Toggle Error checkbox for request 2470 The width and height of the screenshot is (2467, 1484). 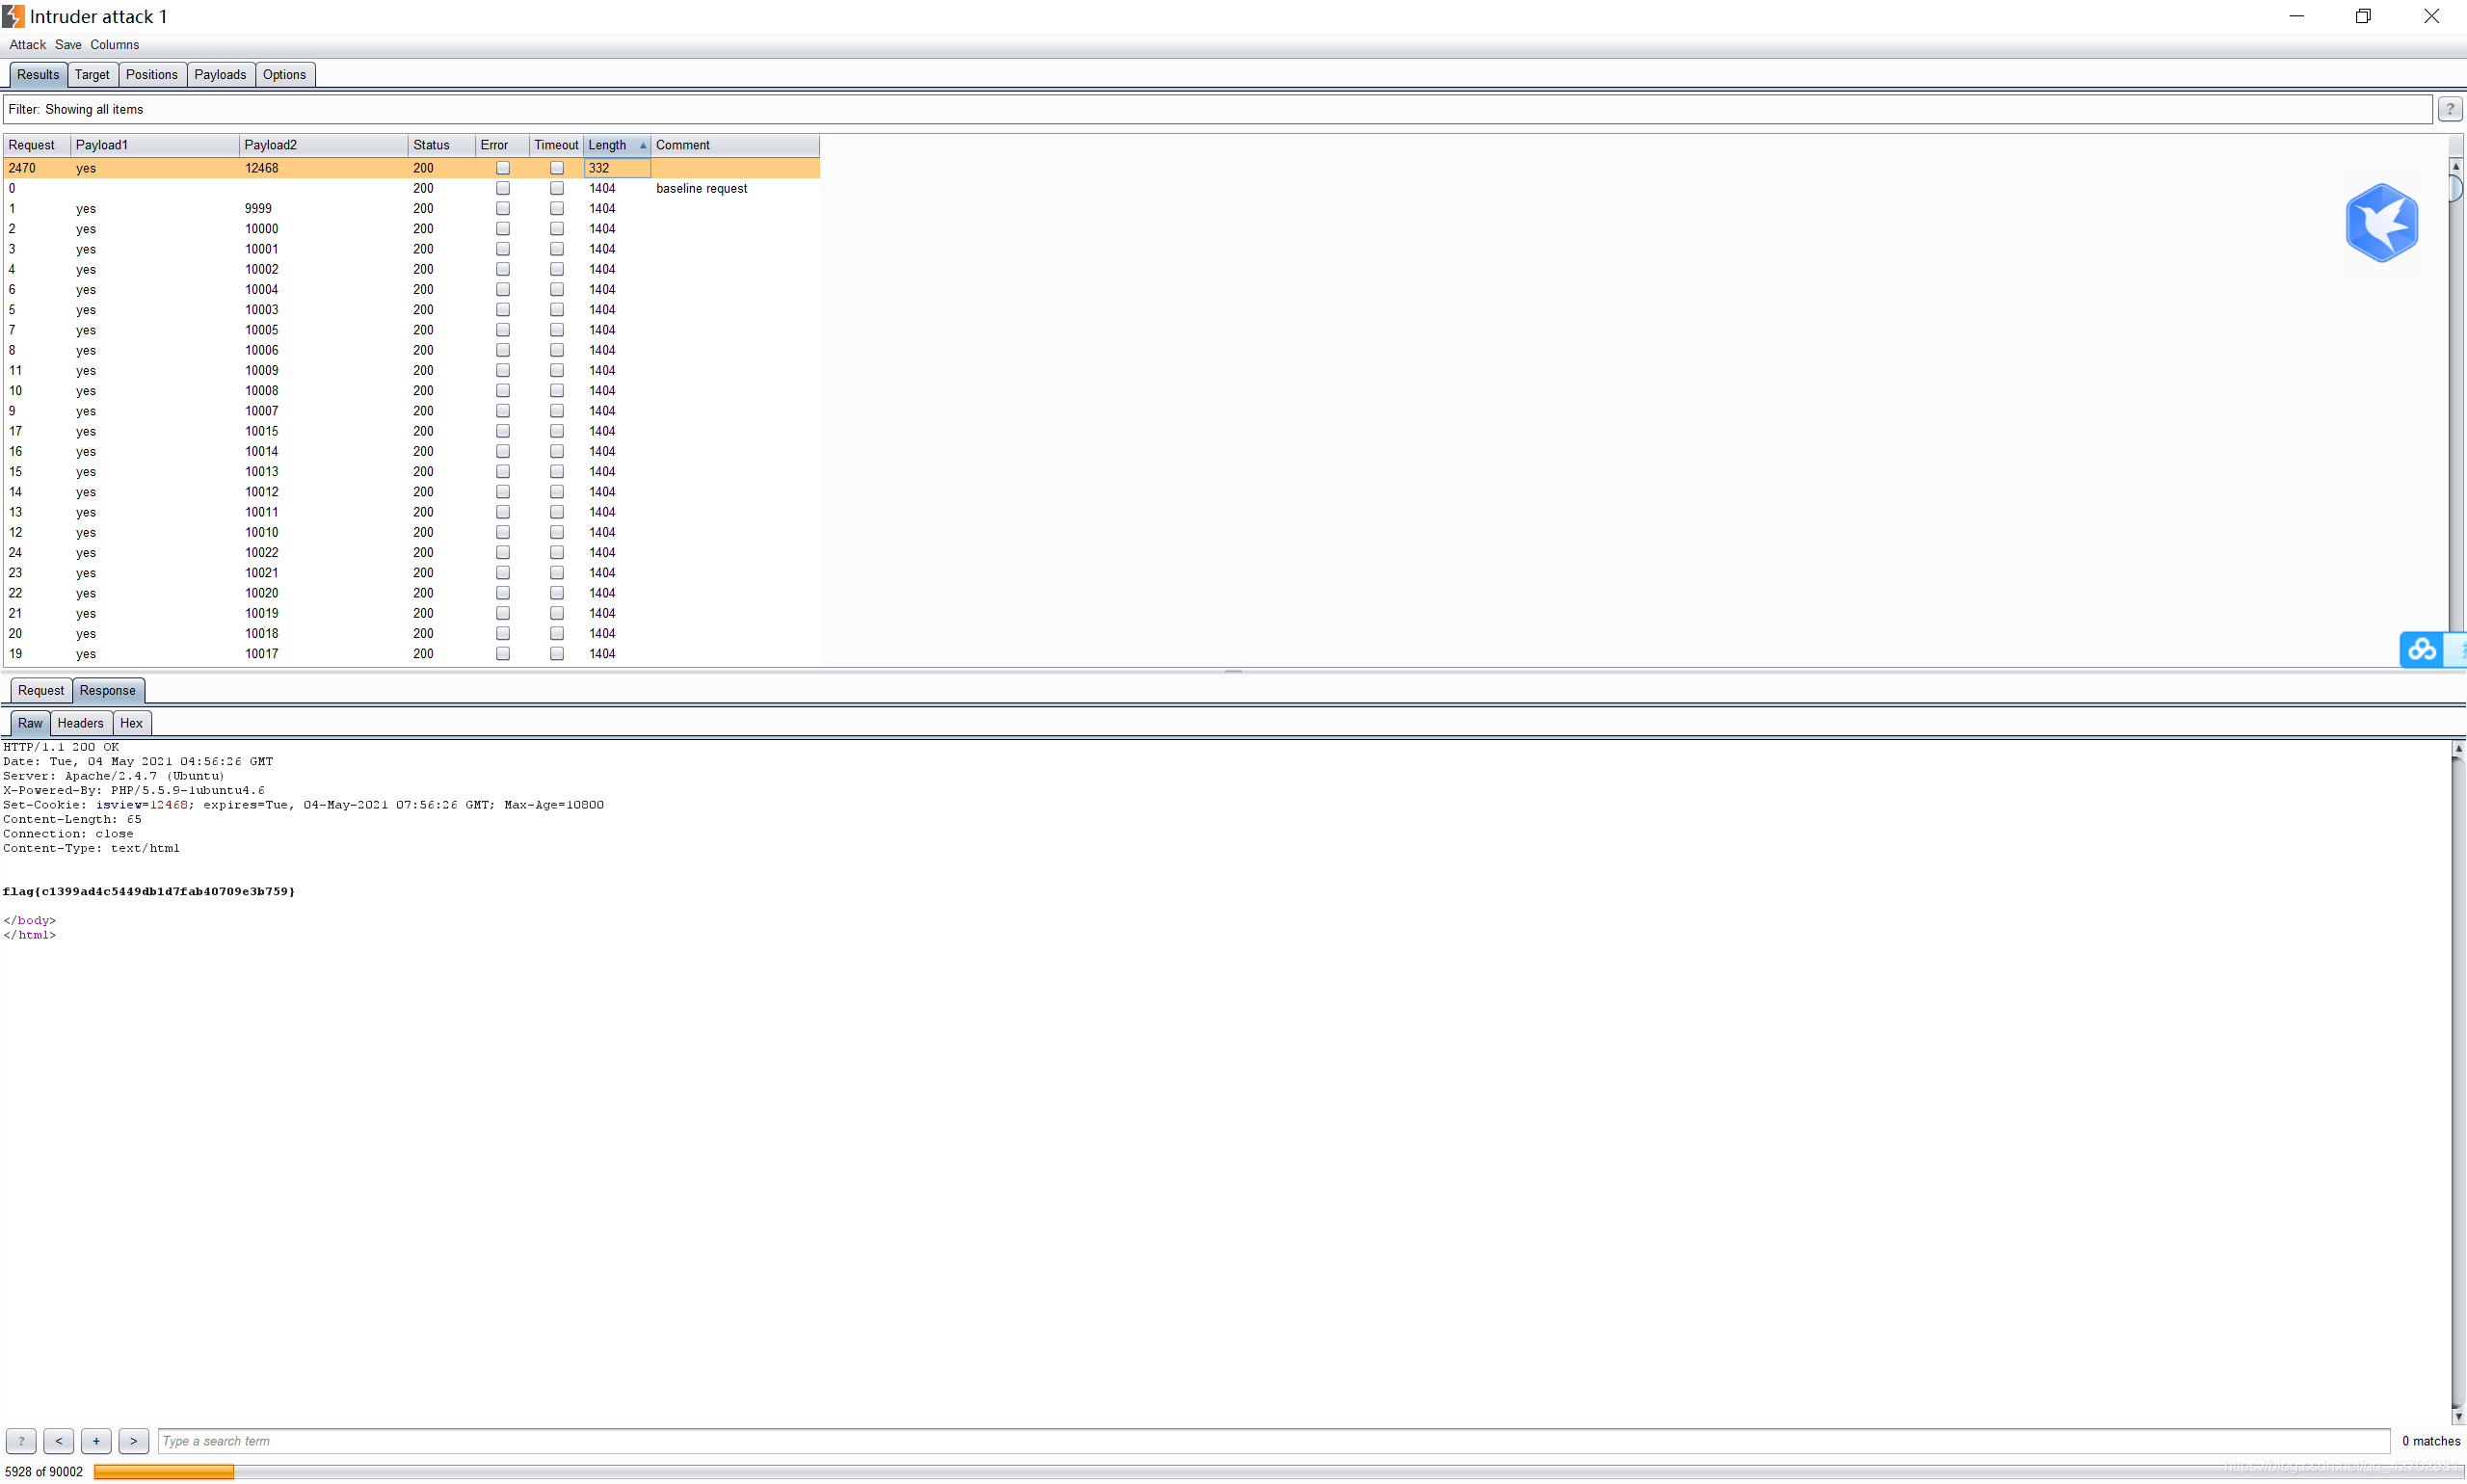[x=503, y=168]
